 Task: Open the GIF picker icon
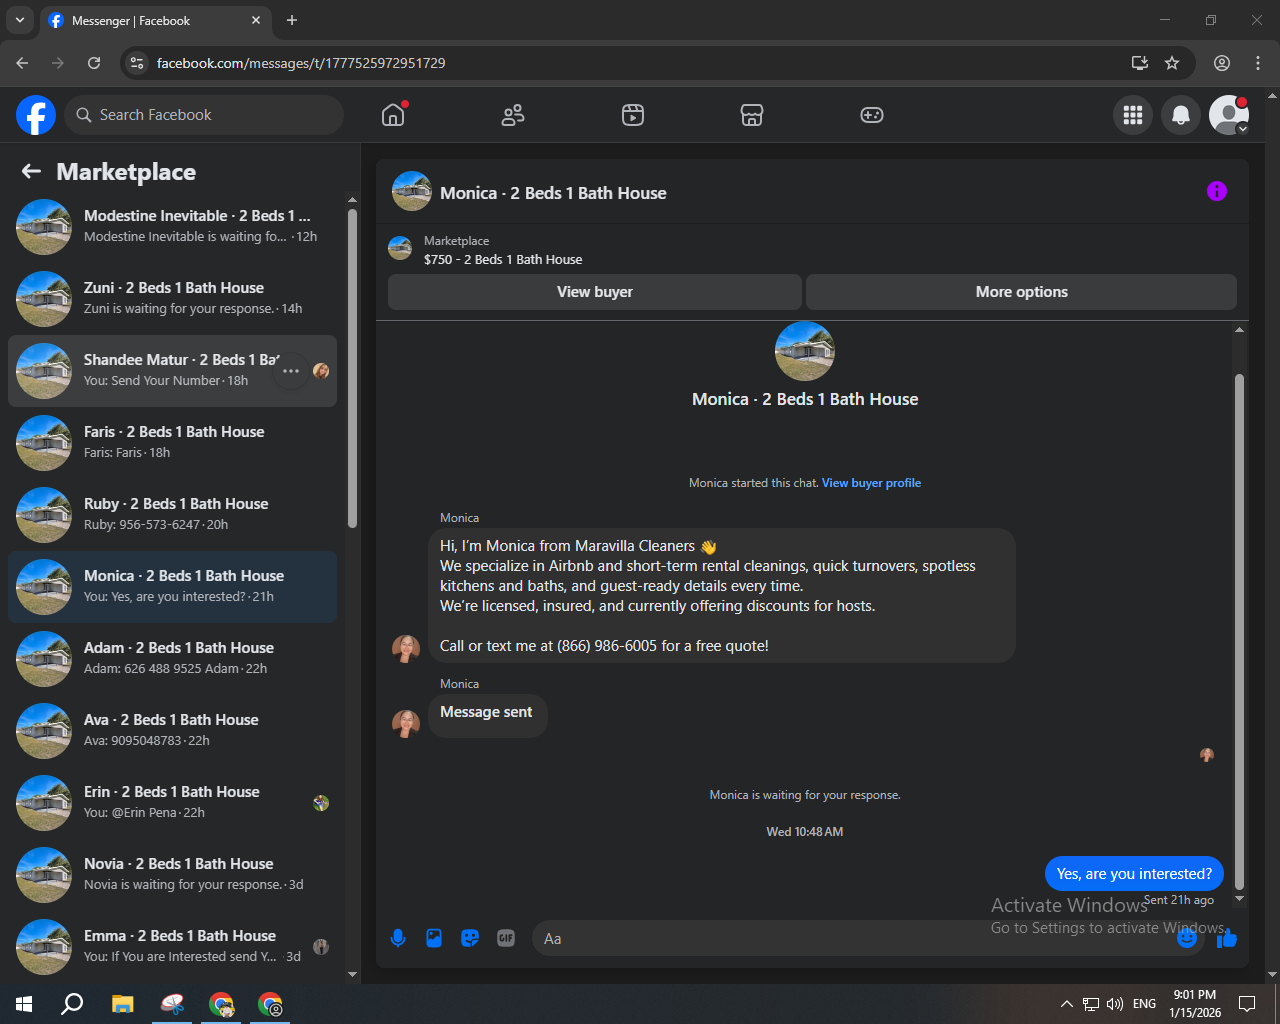pyautogui.click(x=506, y=938)
